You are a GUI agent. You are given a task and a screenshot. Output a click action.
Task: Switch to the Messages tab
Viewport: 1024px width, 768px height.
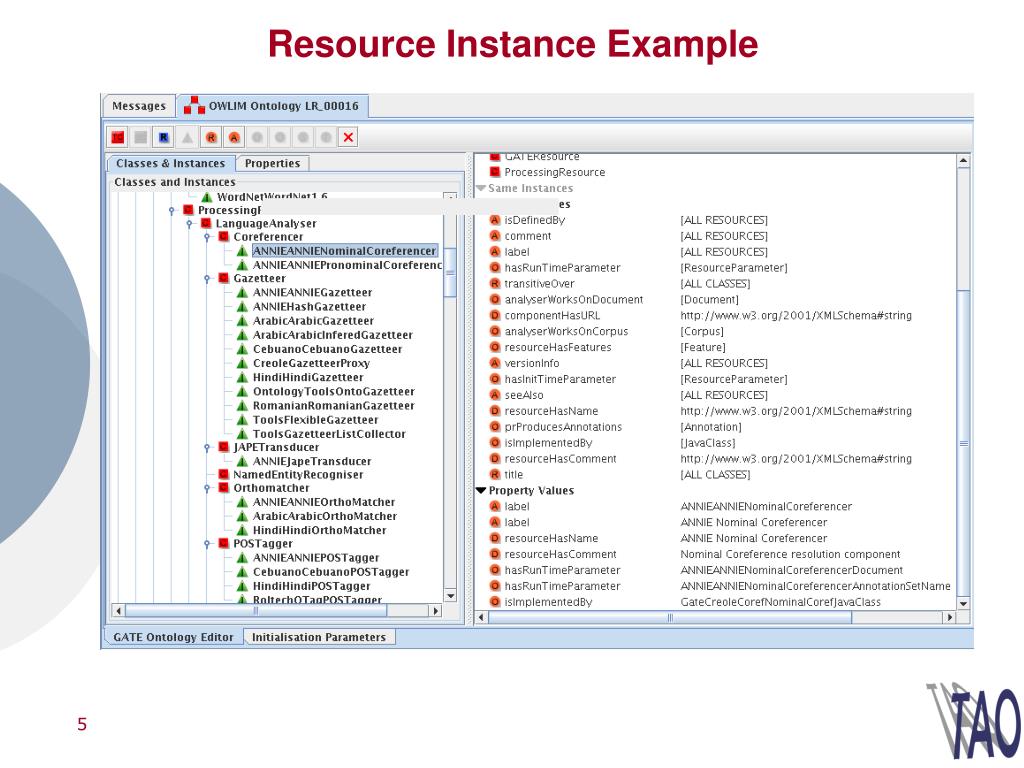(138, 106)
